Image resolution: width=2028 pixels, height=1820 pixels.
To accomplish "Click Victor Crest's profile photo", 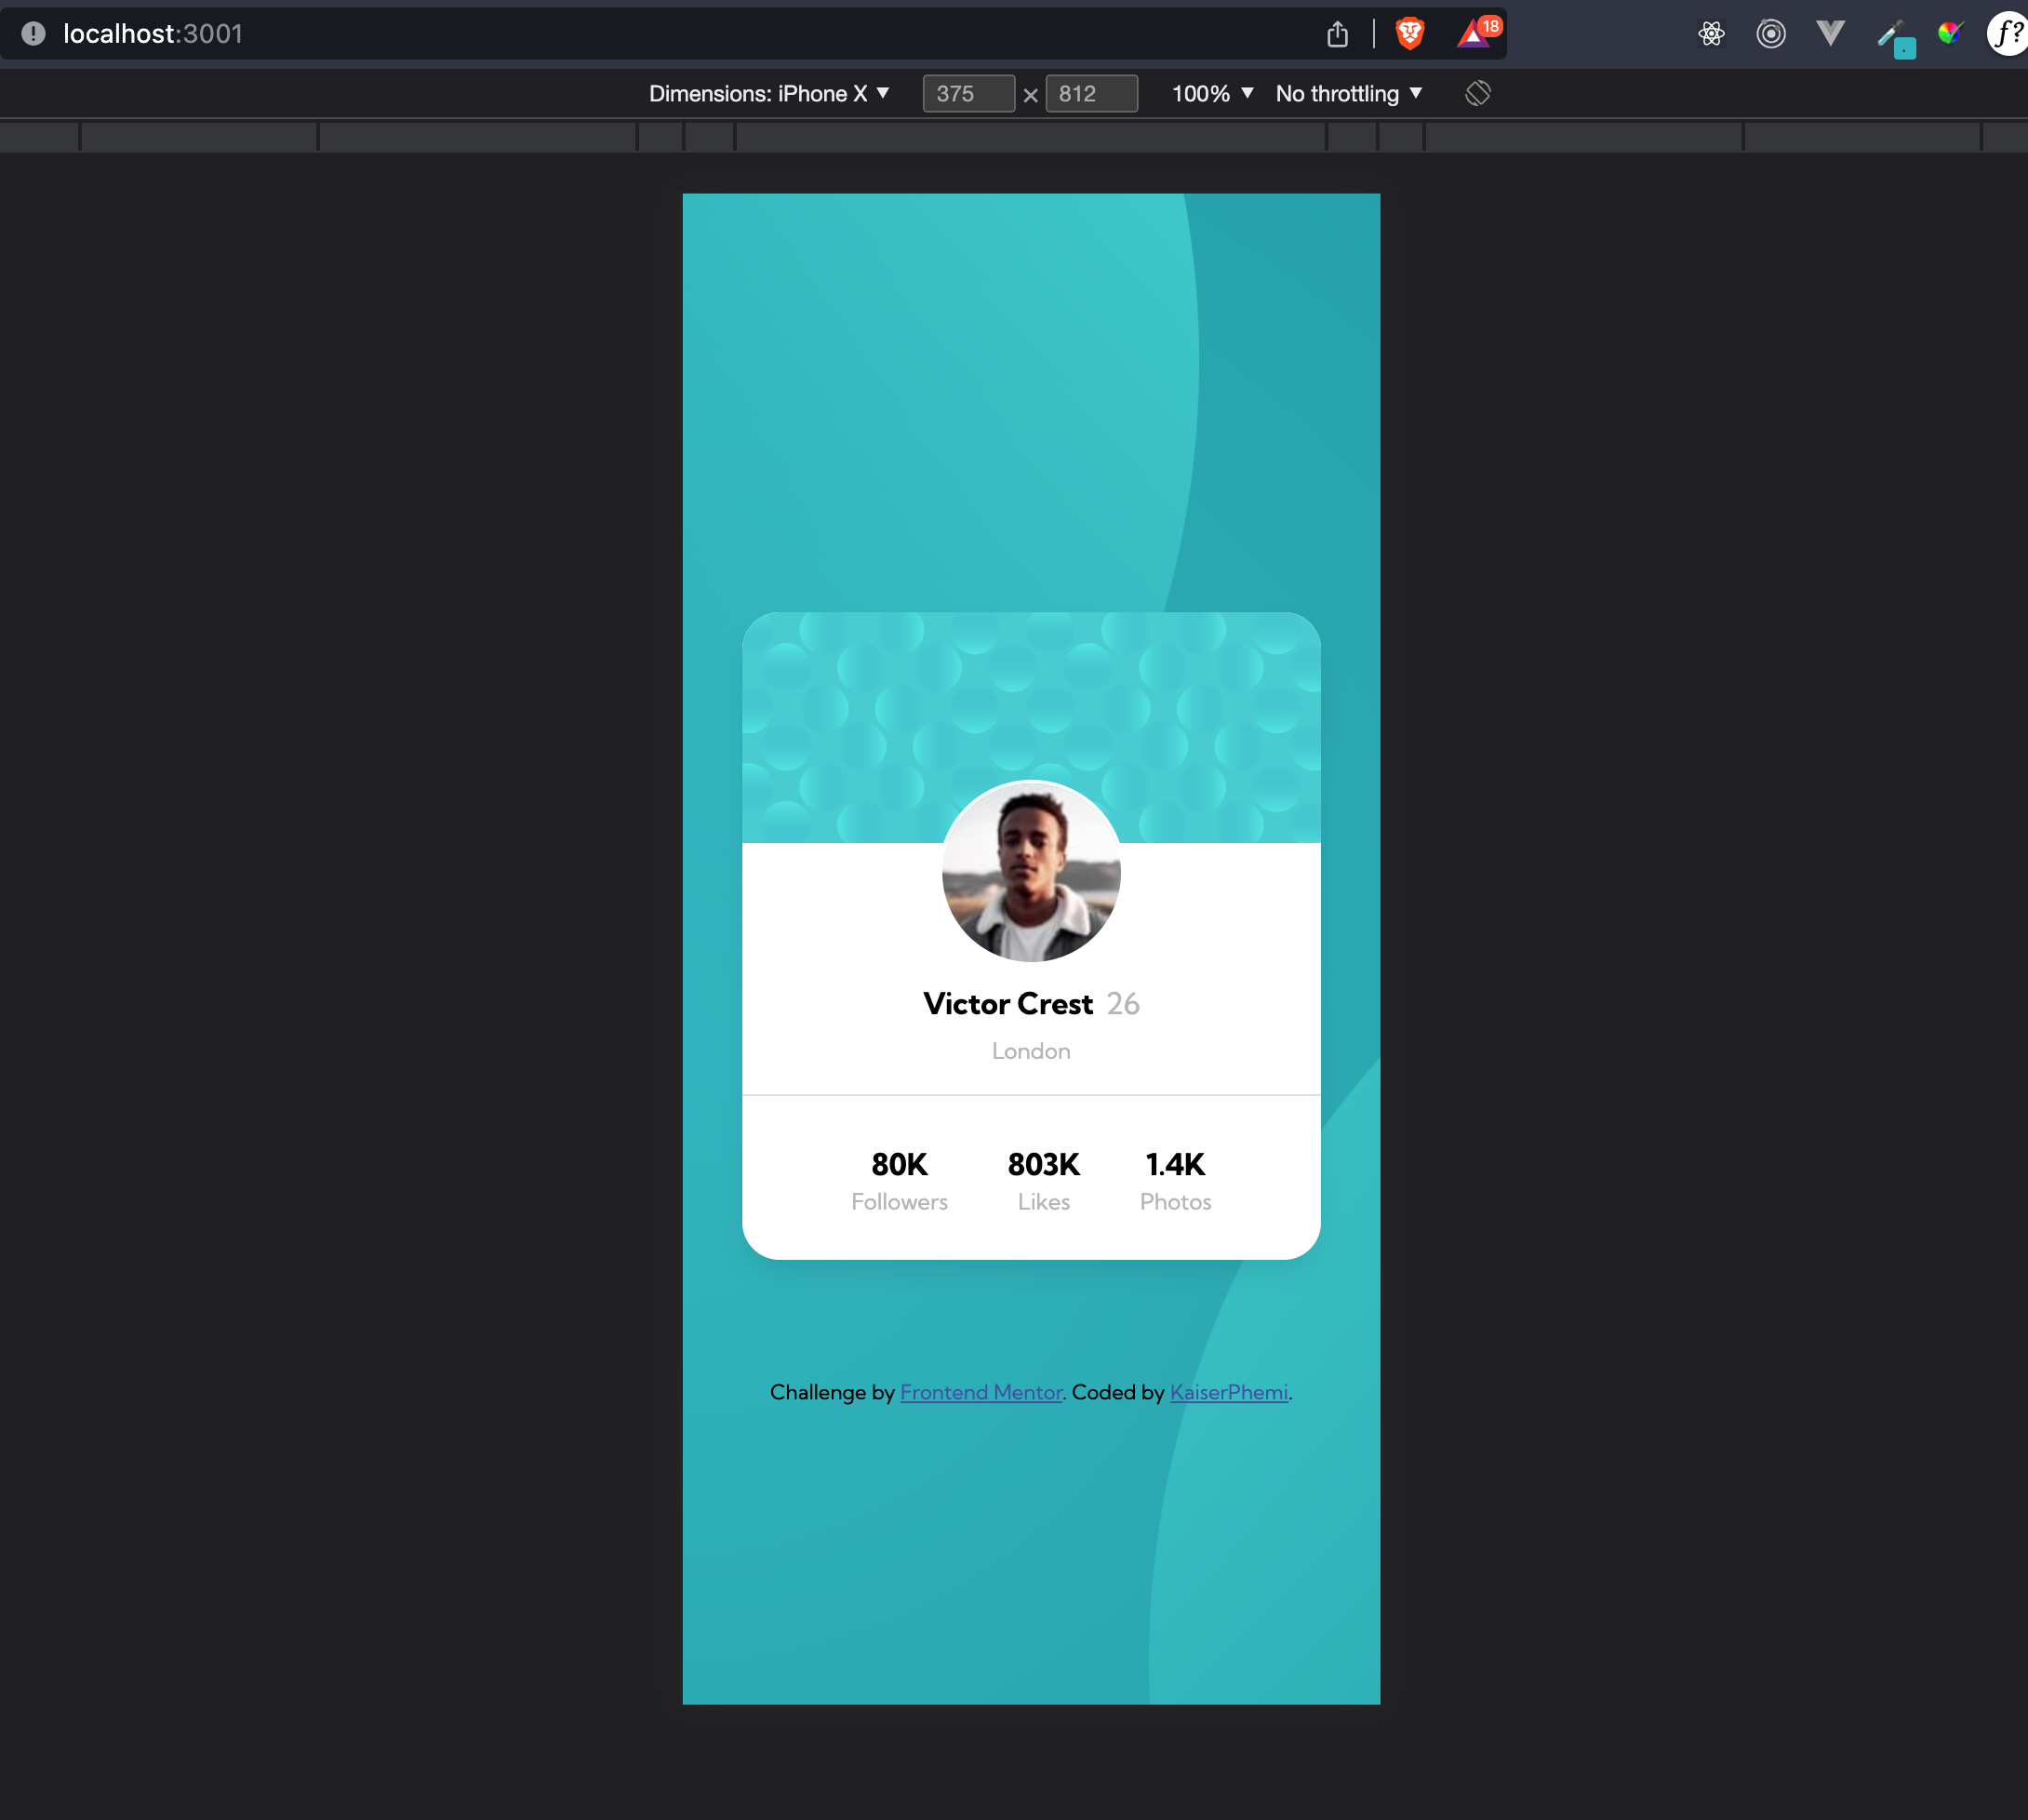I will pos(1030,872).
